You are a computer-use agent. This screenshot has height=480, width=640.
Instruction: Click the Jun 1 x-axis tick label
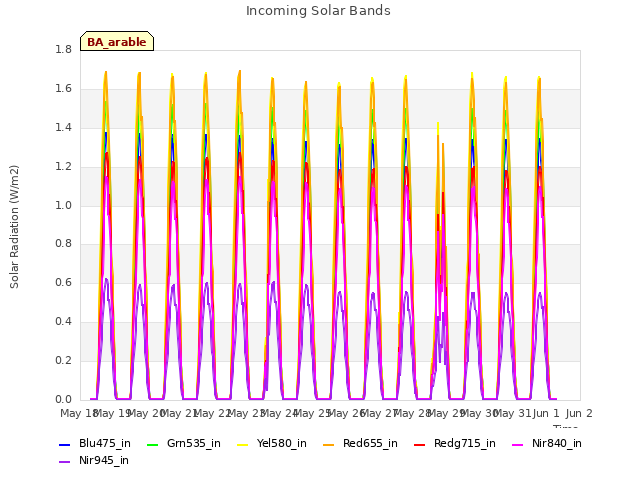546,413
